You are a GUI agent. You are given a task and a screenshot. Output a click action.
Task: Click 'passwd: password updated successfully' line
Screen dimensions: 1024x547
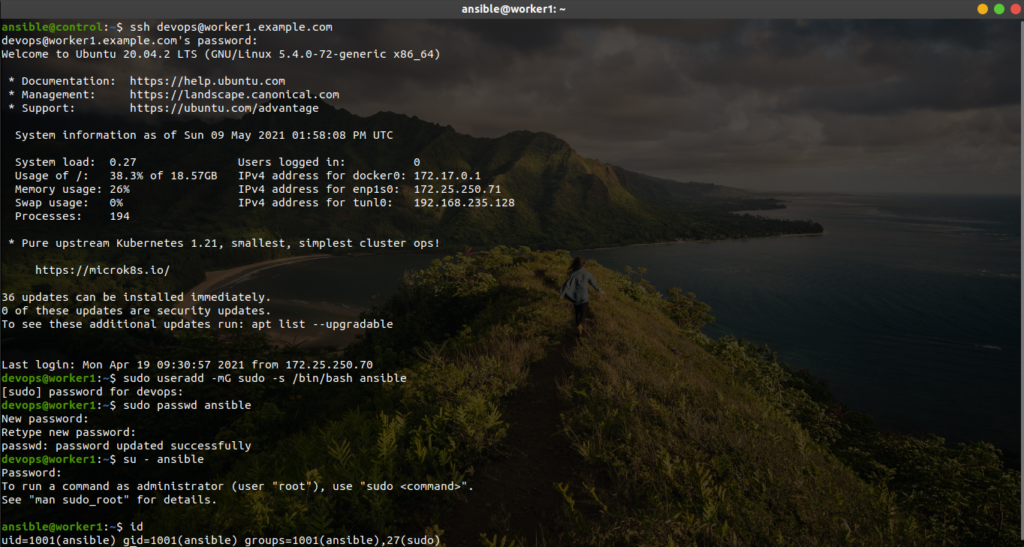(x=126, y=446)
